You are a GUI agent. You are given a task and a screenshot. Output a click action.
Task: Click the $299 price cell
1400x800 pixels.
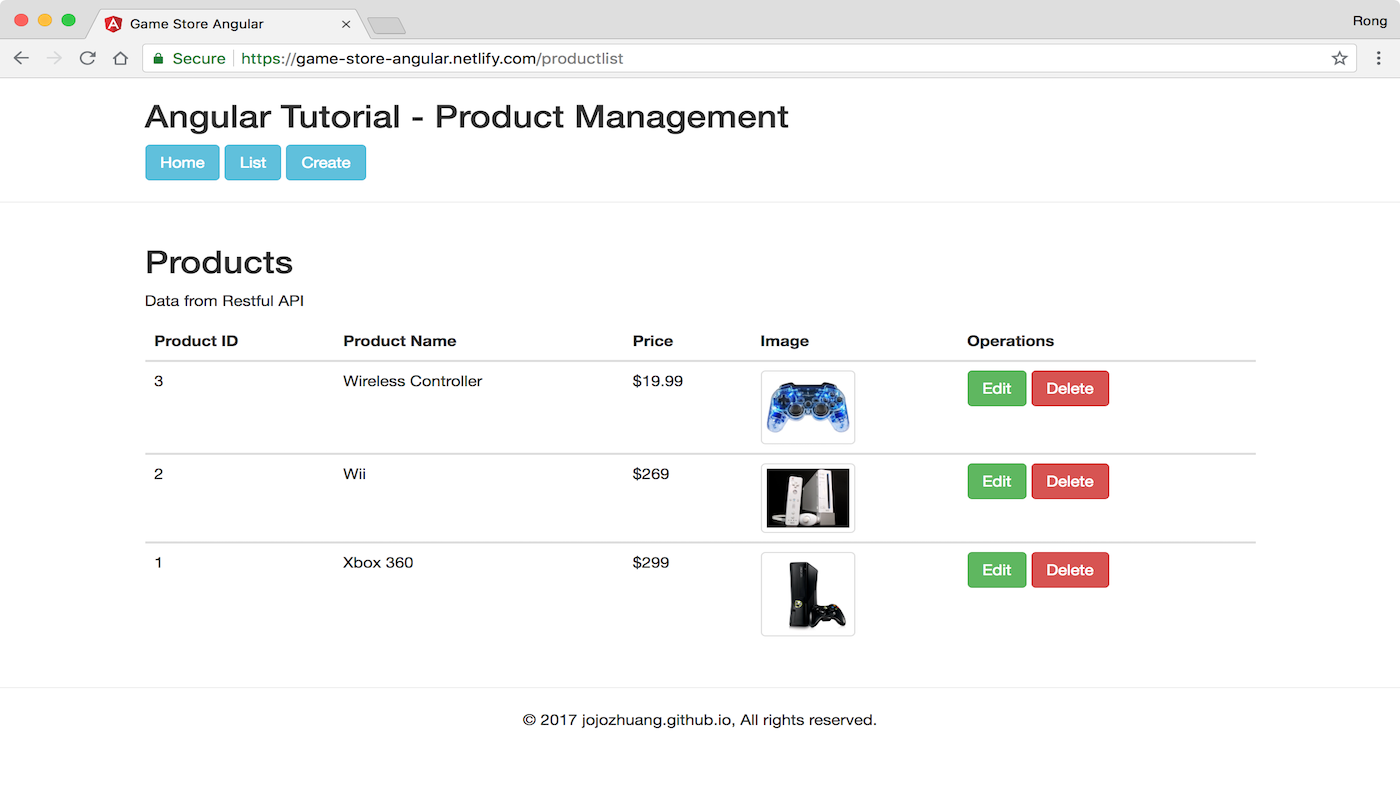tap(651, 563)
